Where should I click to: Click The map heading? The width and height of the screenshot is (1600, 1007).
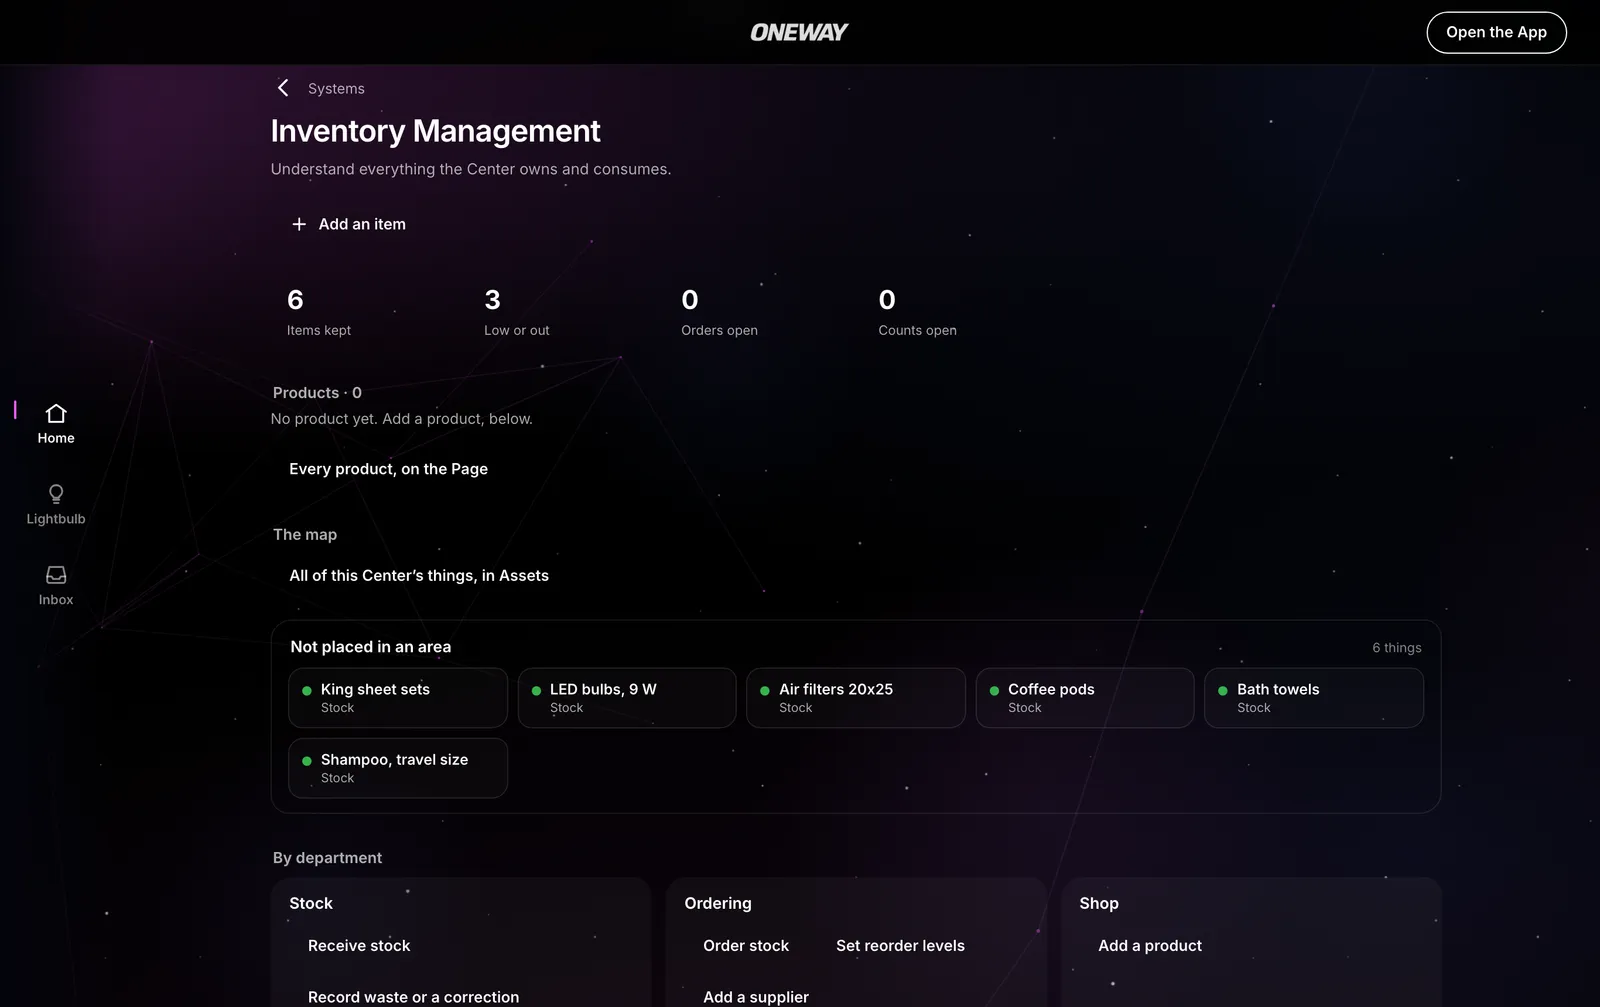click(x=305, y=535)
